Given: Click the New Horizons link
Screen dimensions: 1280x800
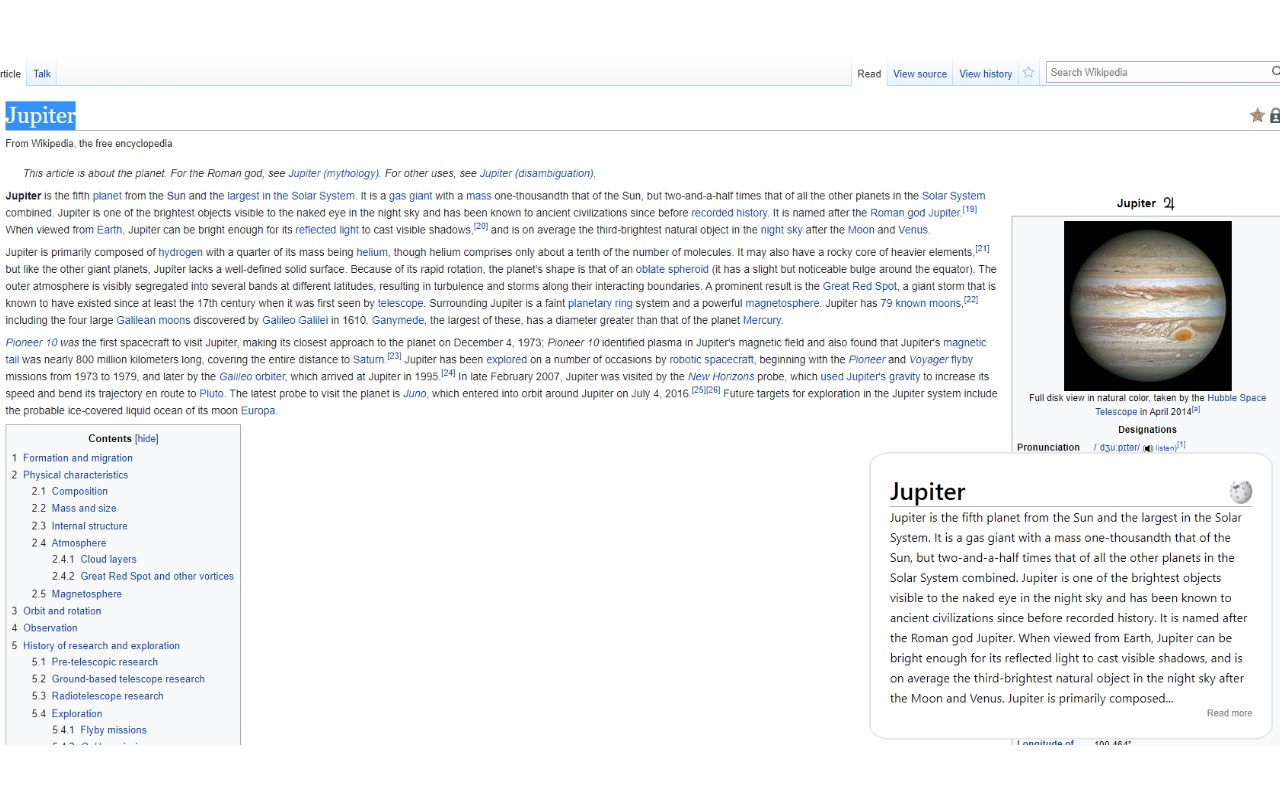Looking at the screenshot, I should pos(721,377).
